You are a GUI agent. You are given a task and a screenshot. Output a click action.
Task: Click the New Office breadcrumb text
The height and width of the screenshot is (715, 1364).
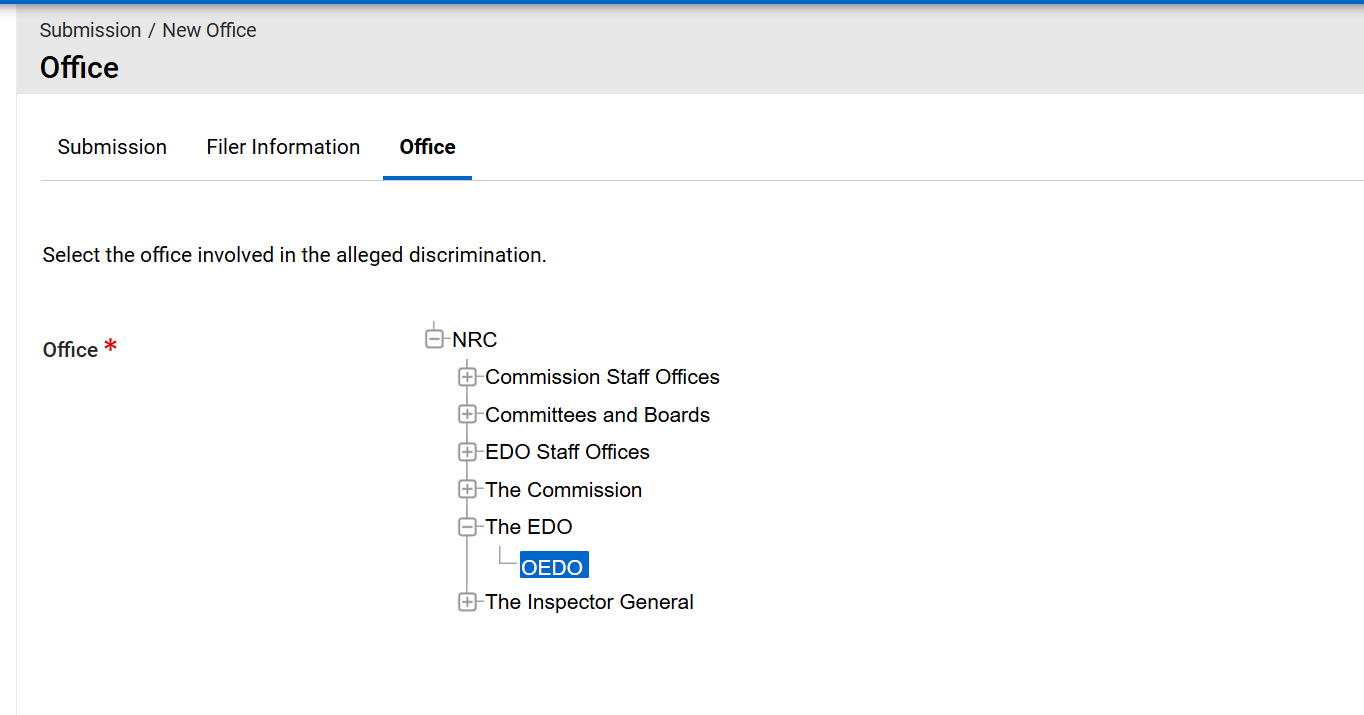(209, 30)
